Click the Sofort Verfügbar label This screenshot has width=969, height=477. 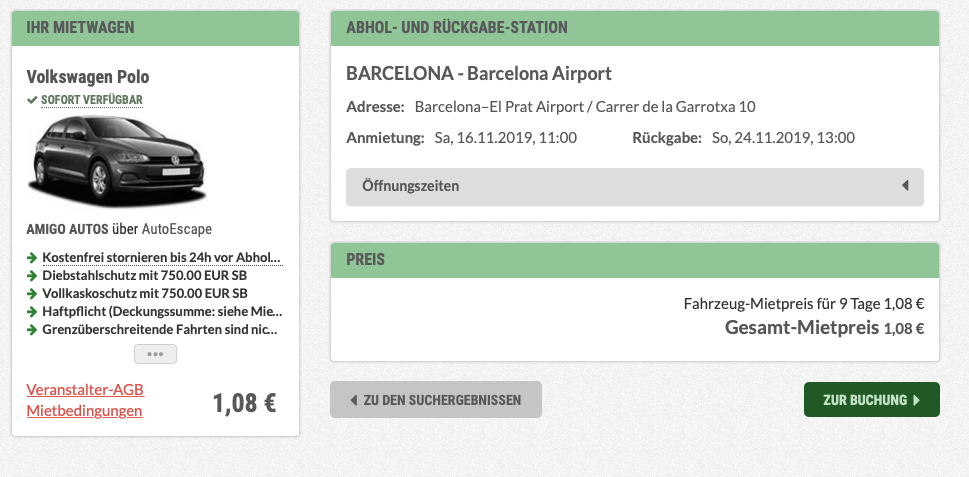(x=92, y=100)
